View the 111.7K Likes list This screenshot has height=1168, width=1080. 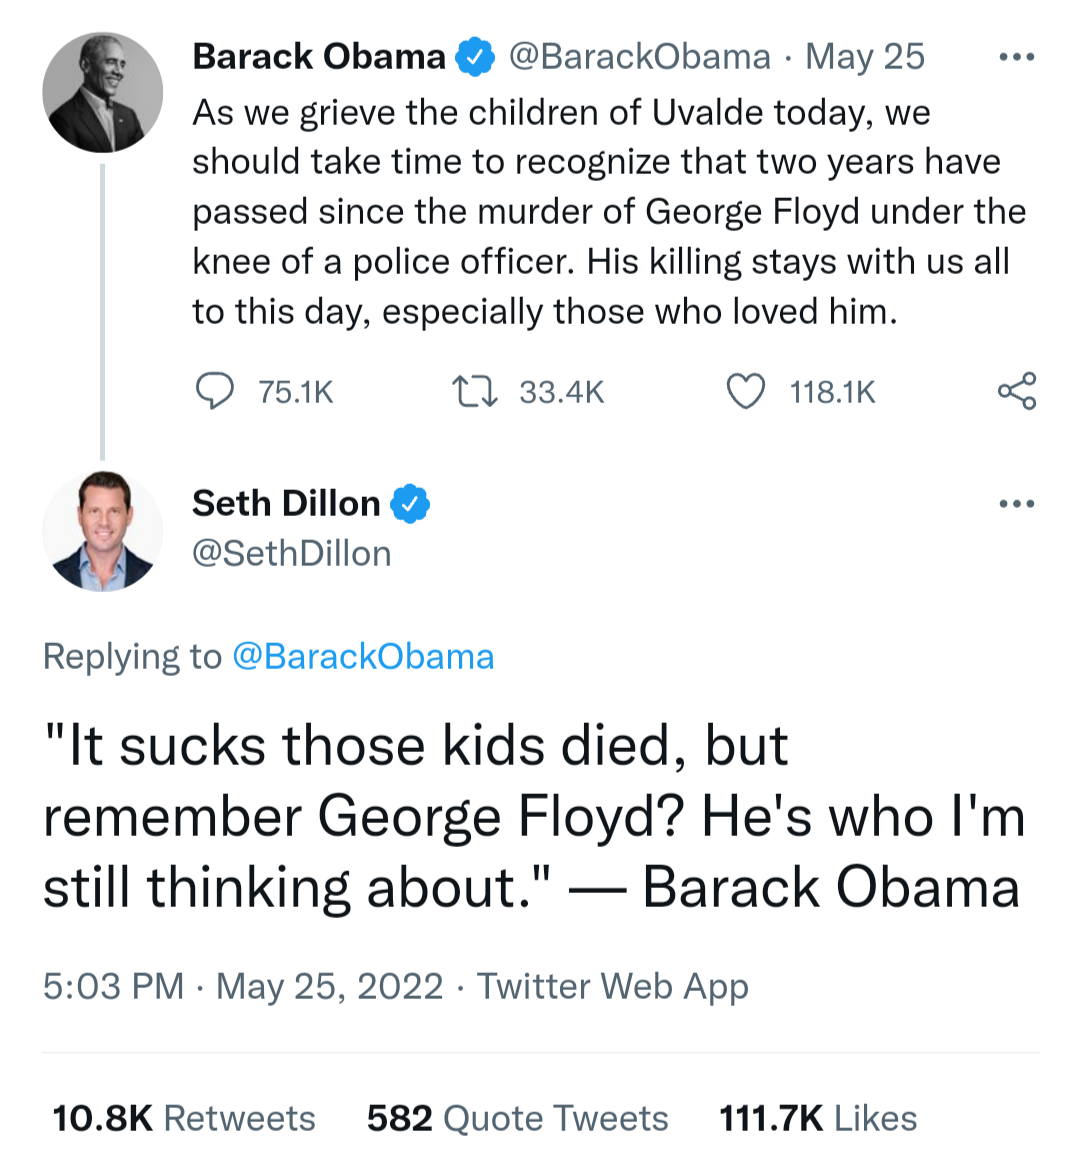pos(817,1117)
